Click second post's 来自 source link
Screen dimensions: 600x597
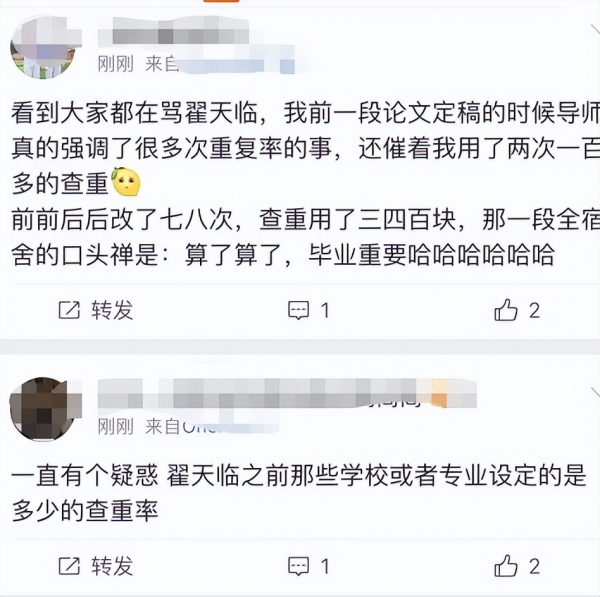tap(212, 426)
